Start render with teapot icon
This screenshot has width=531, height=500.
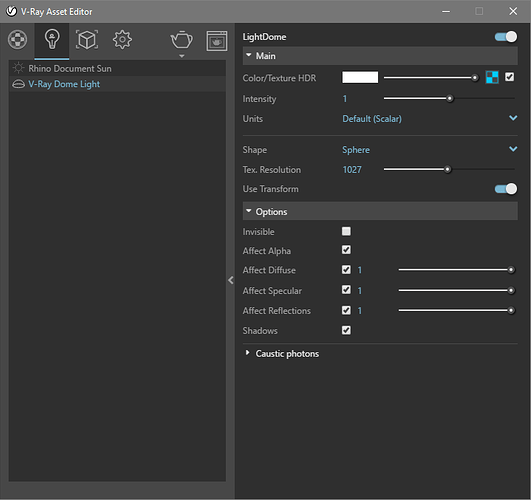point(182,40)
